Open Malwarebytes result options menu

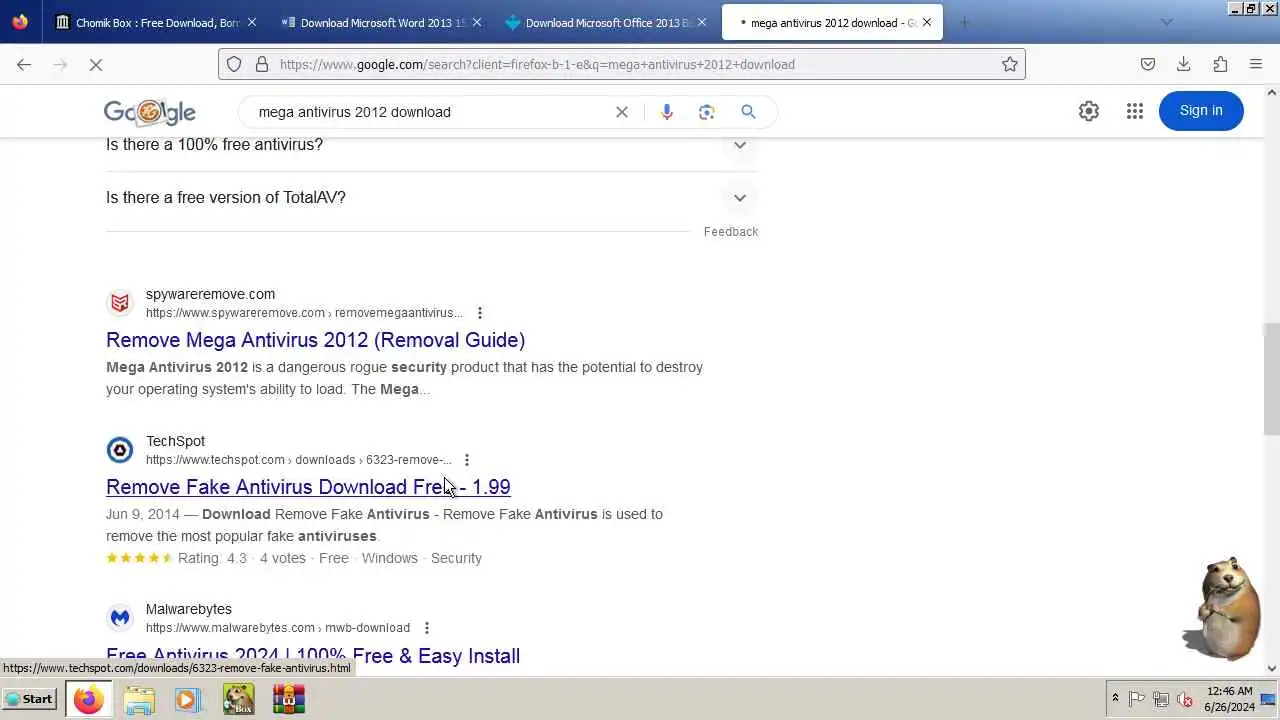pyautogui.click(x=427, y=628)
